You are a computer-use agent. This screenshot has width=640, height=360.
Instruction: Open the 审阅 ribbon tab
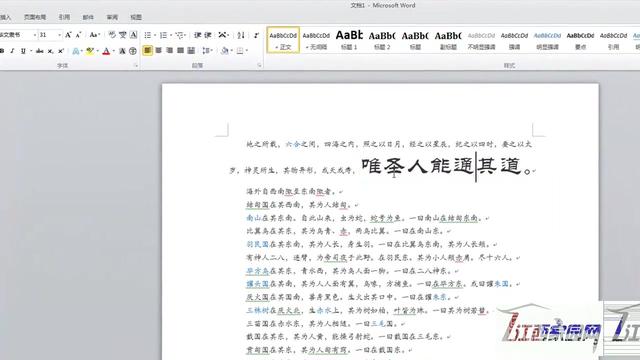tap(112, 17)
